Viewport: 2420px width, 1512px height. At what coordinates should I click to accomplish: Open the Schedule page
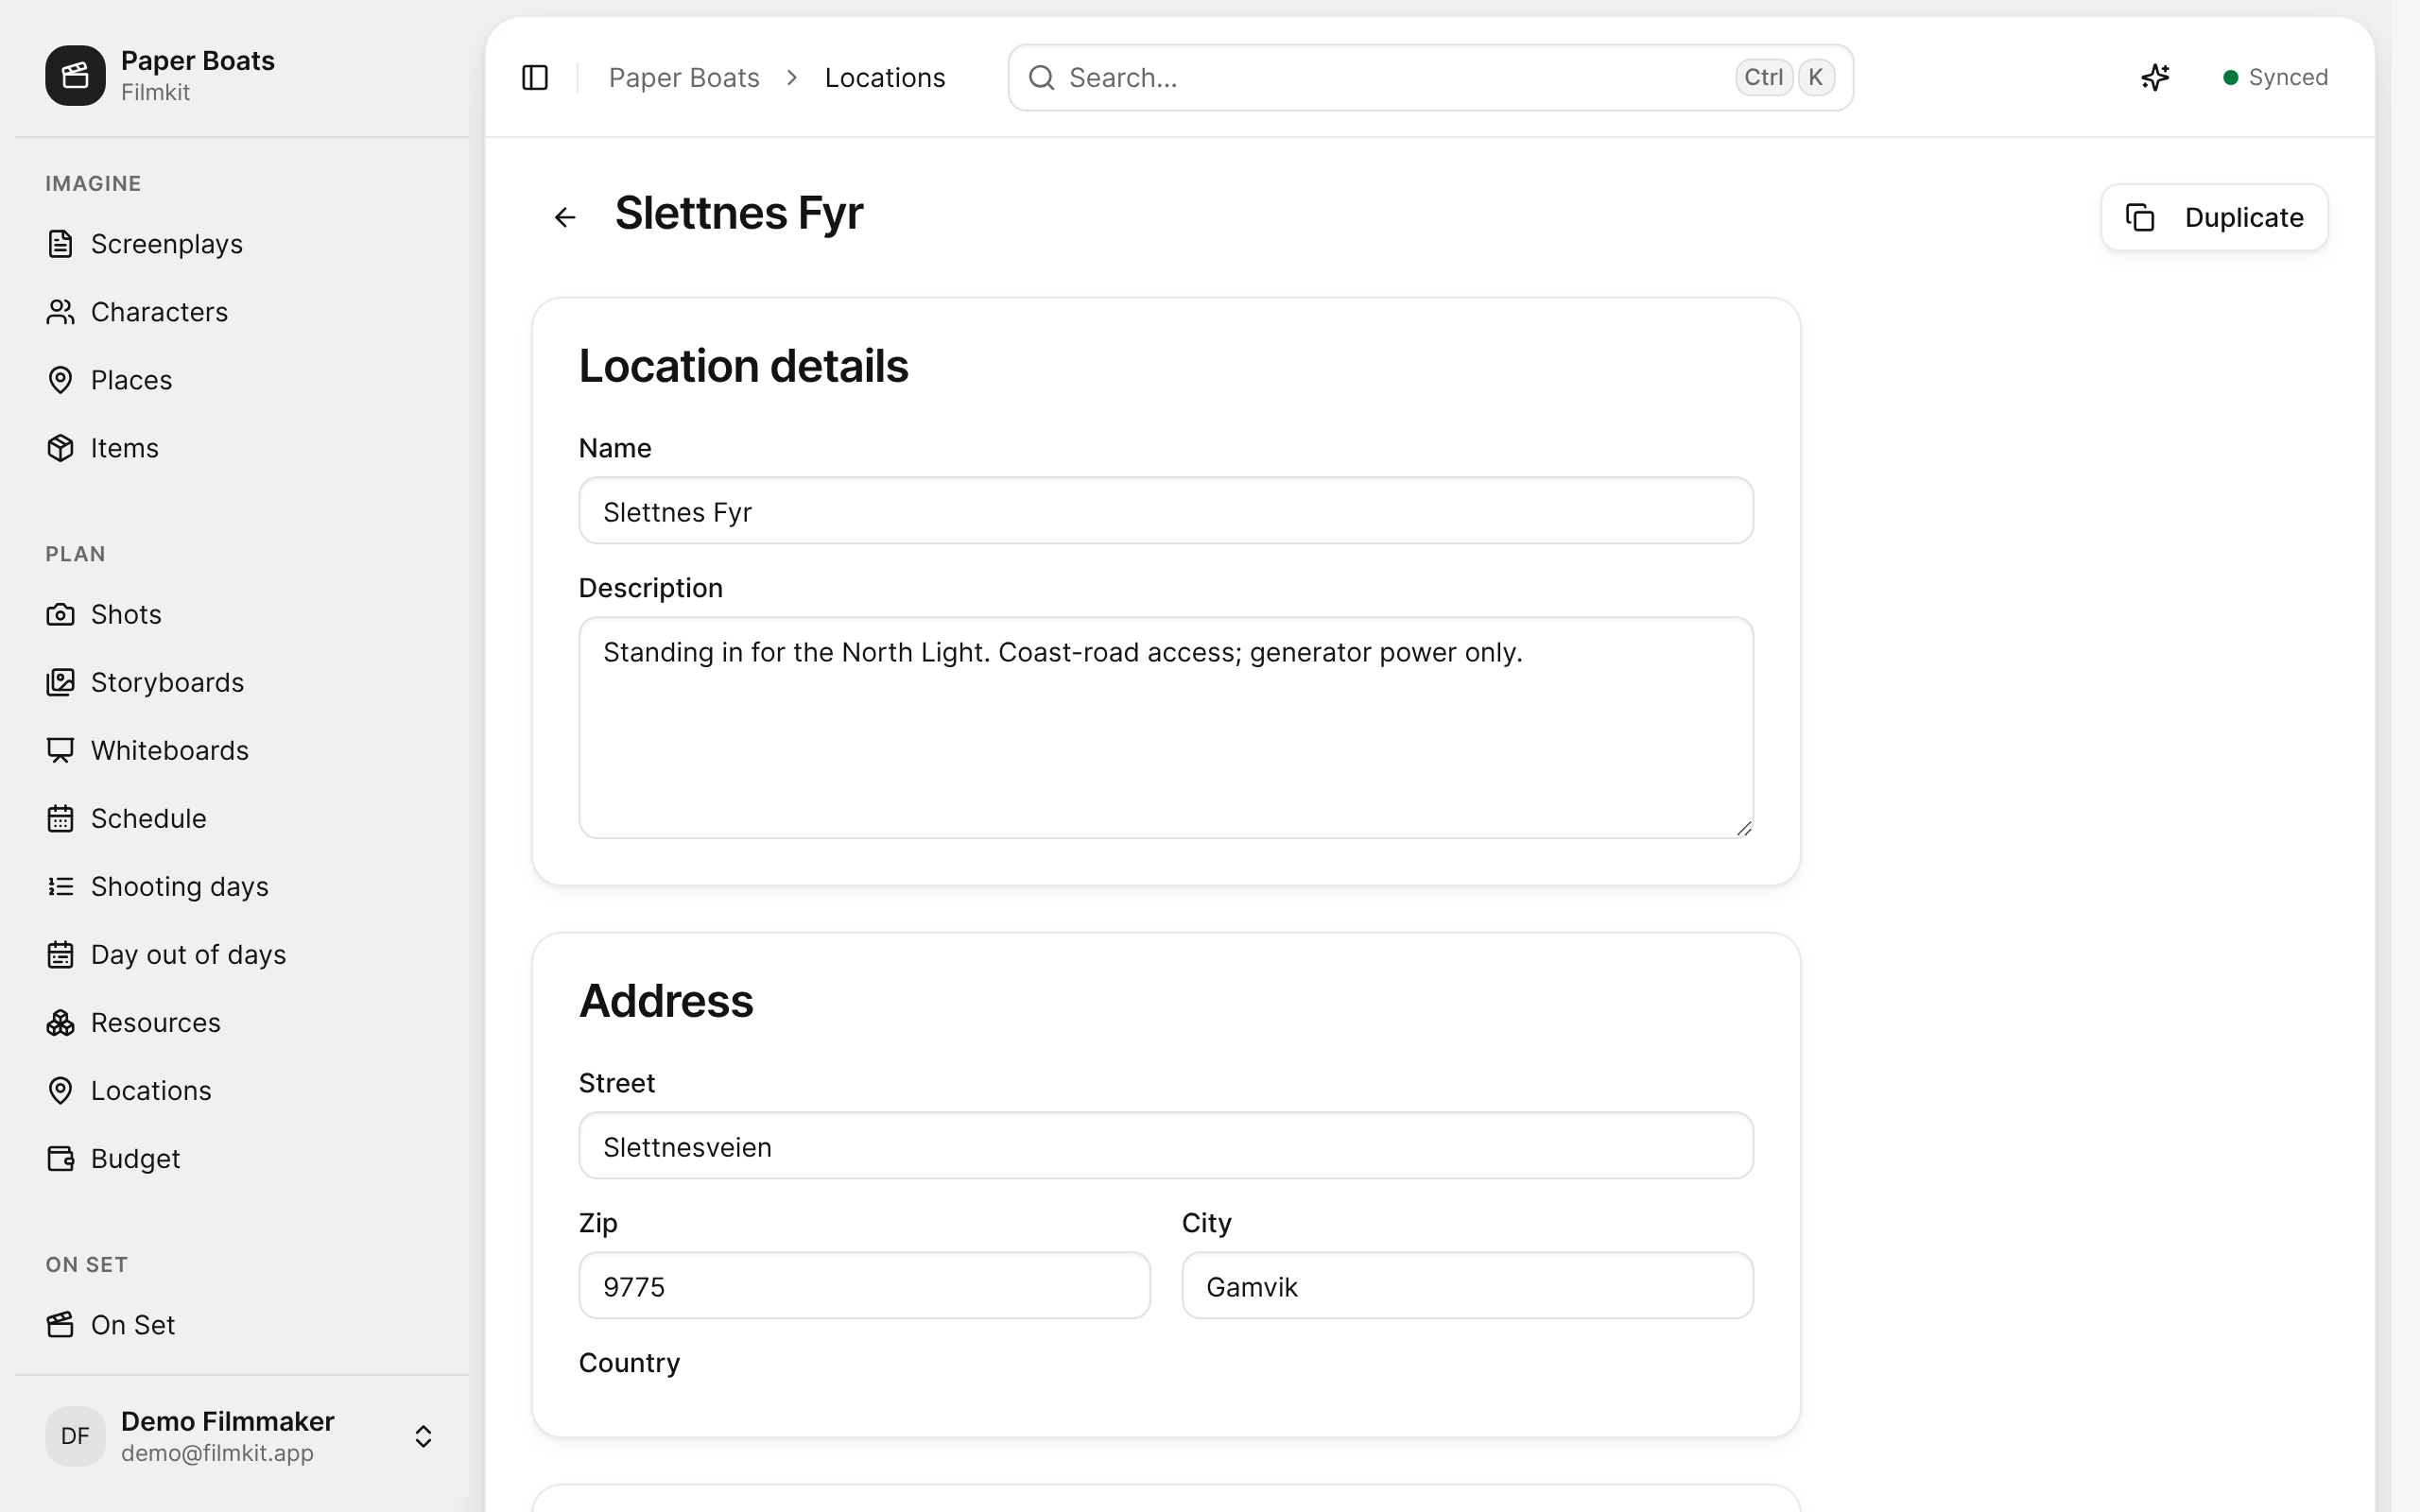[x=242, y=818]
